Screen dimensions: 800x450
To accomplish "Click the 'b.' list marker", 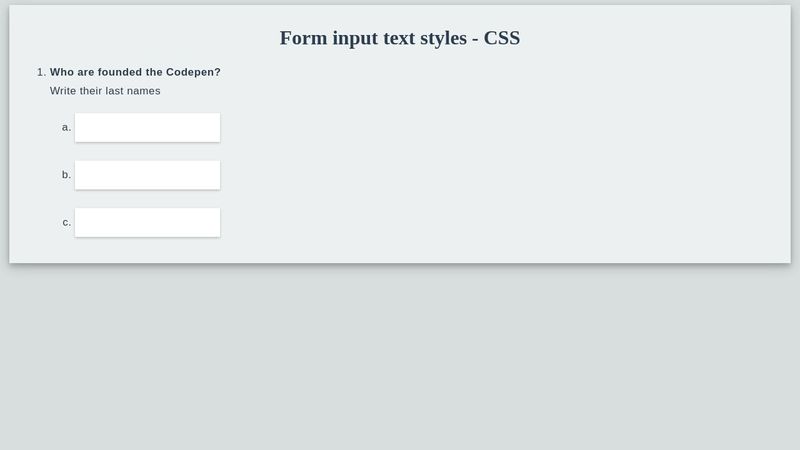I will [66, 174].
